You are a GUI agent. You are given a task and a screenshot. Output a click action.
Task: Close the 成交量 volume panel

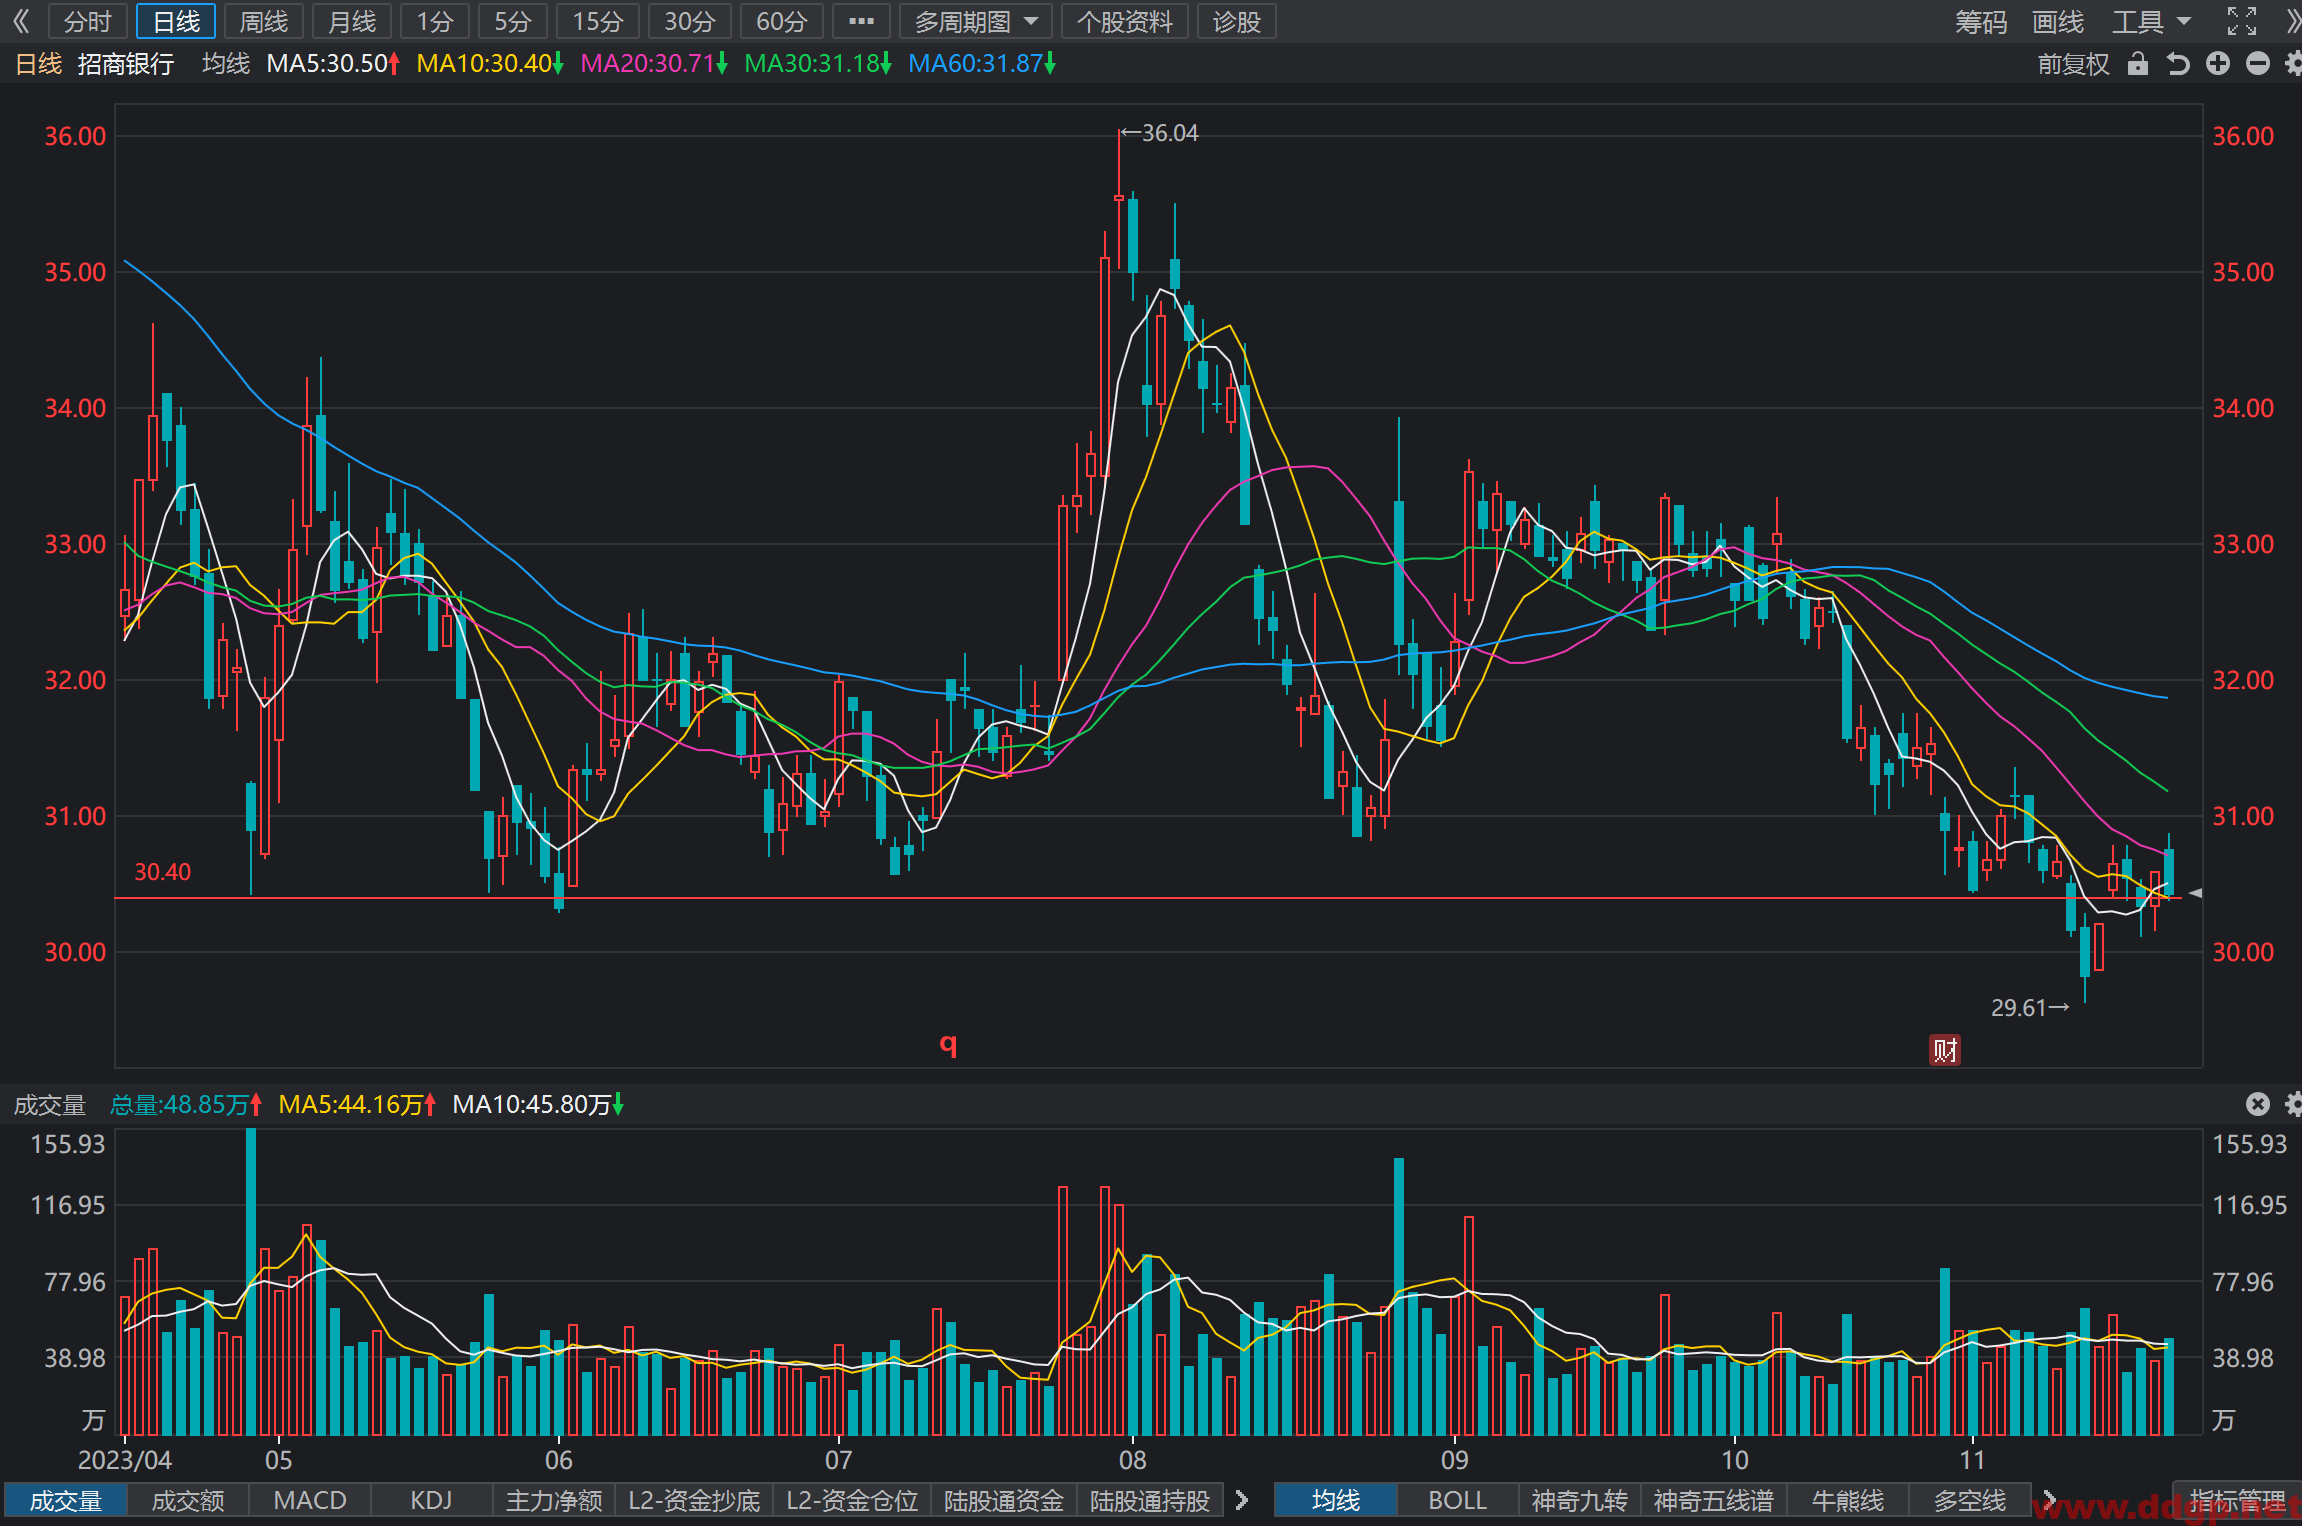(x=2257, y=1104)
